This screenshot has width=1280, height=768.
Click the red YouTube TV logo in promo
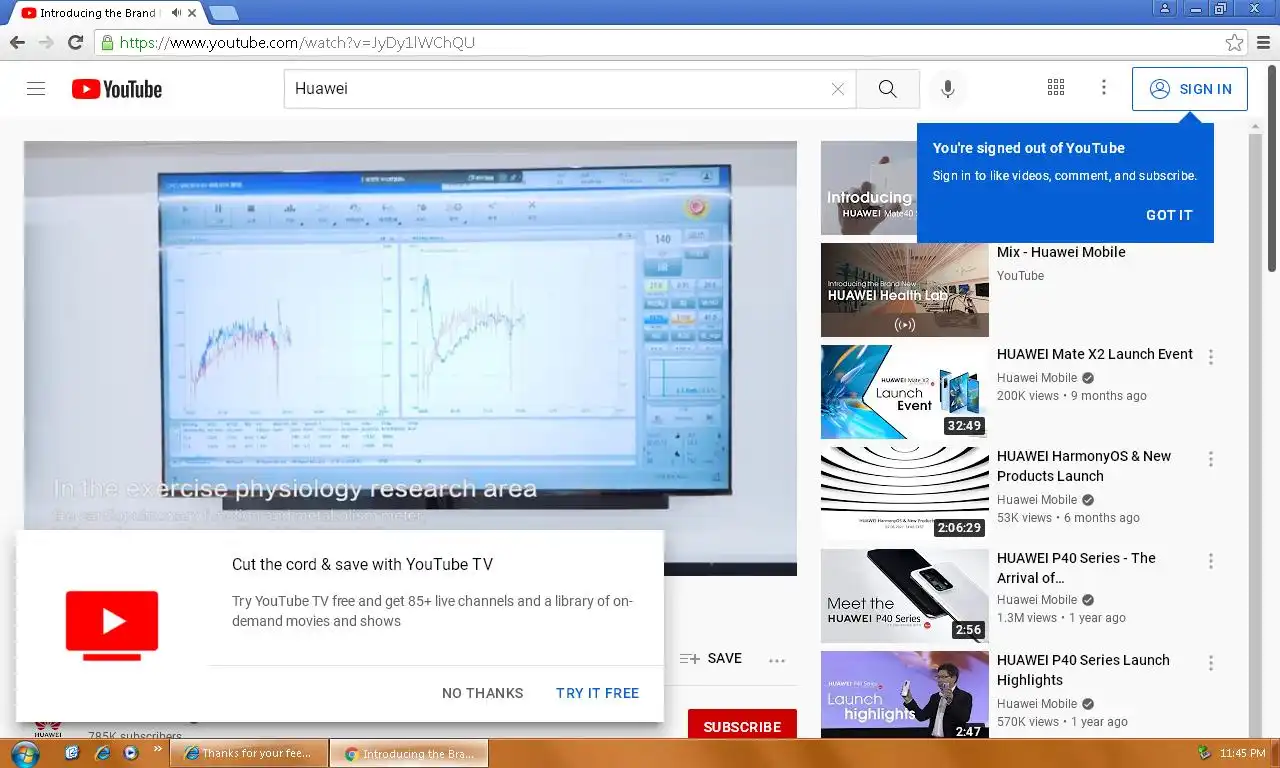[x=112, y=625]
